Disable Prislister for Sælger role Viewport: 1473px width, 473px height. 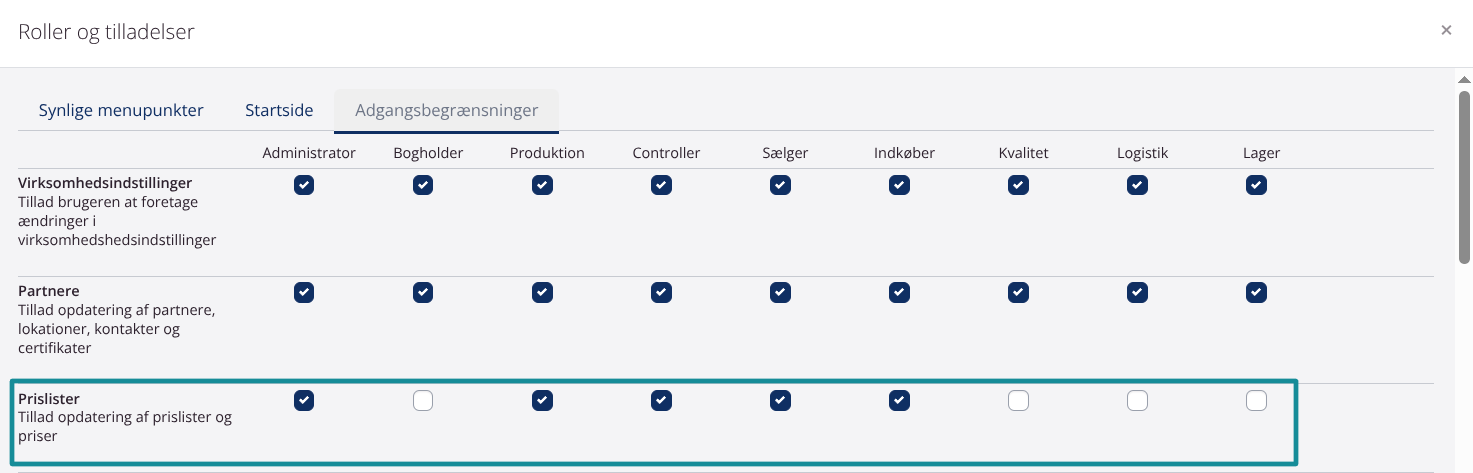point(780,401)
